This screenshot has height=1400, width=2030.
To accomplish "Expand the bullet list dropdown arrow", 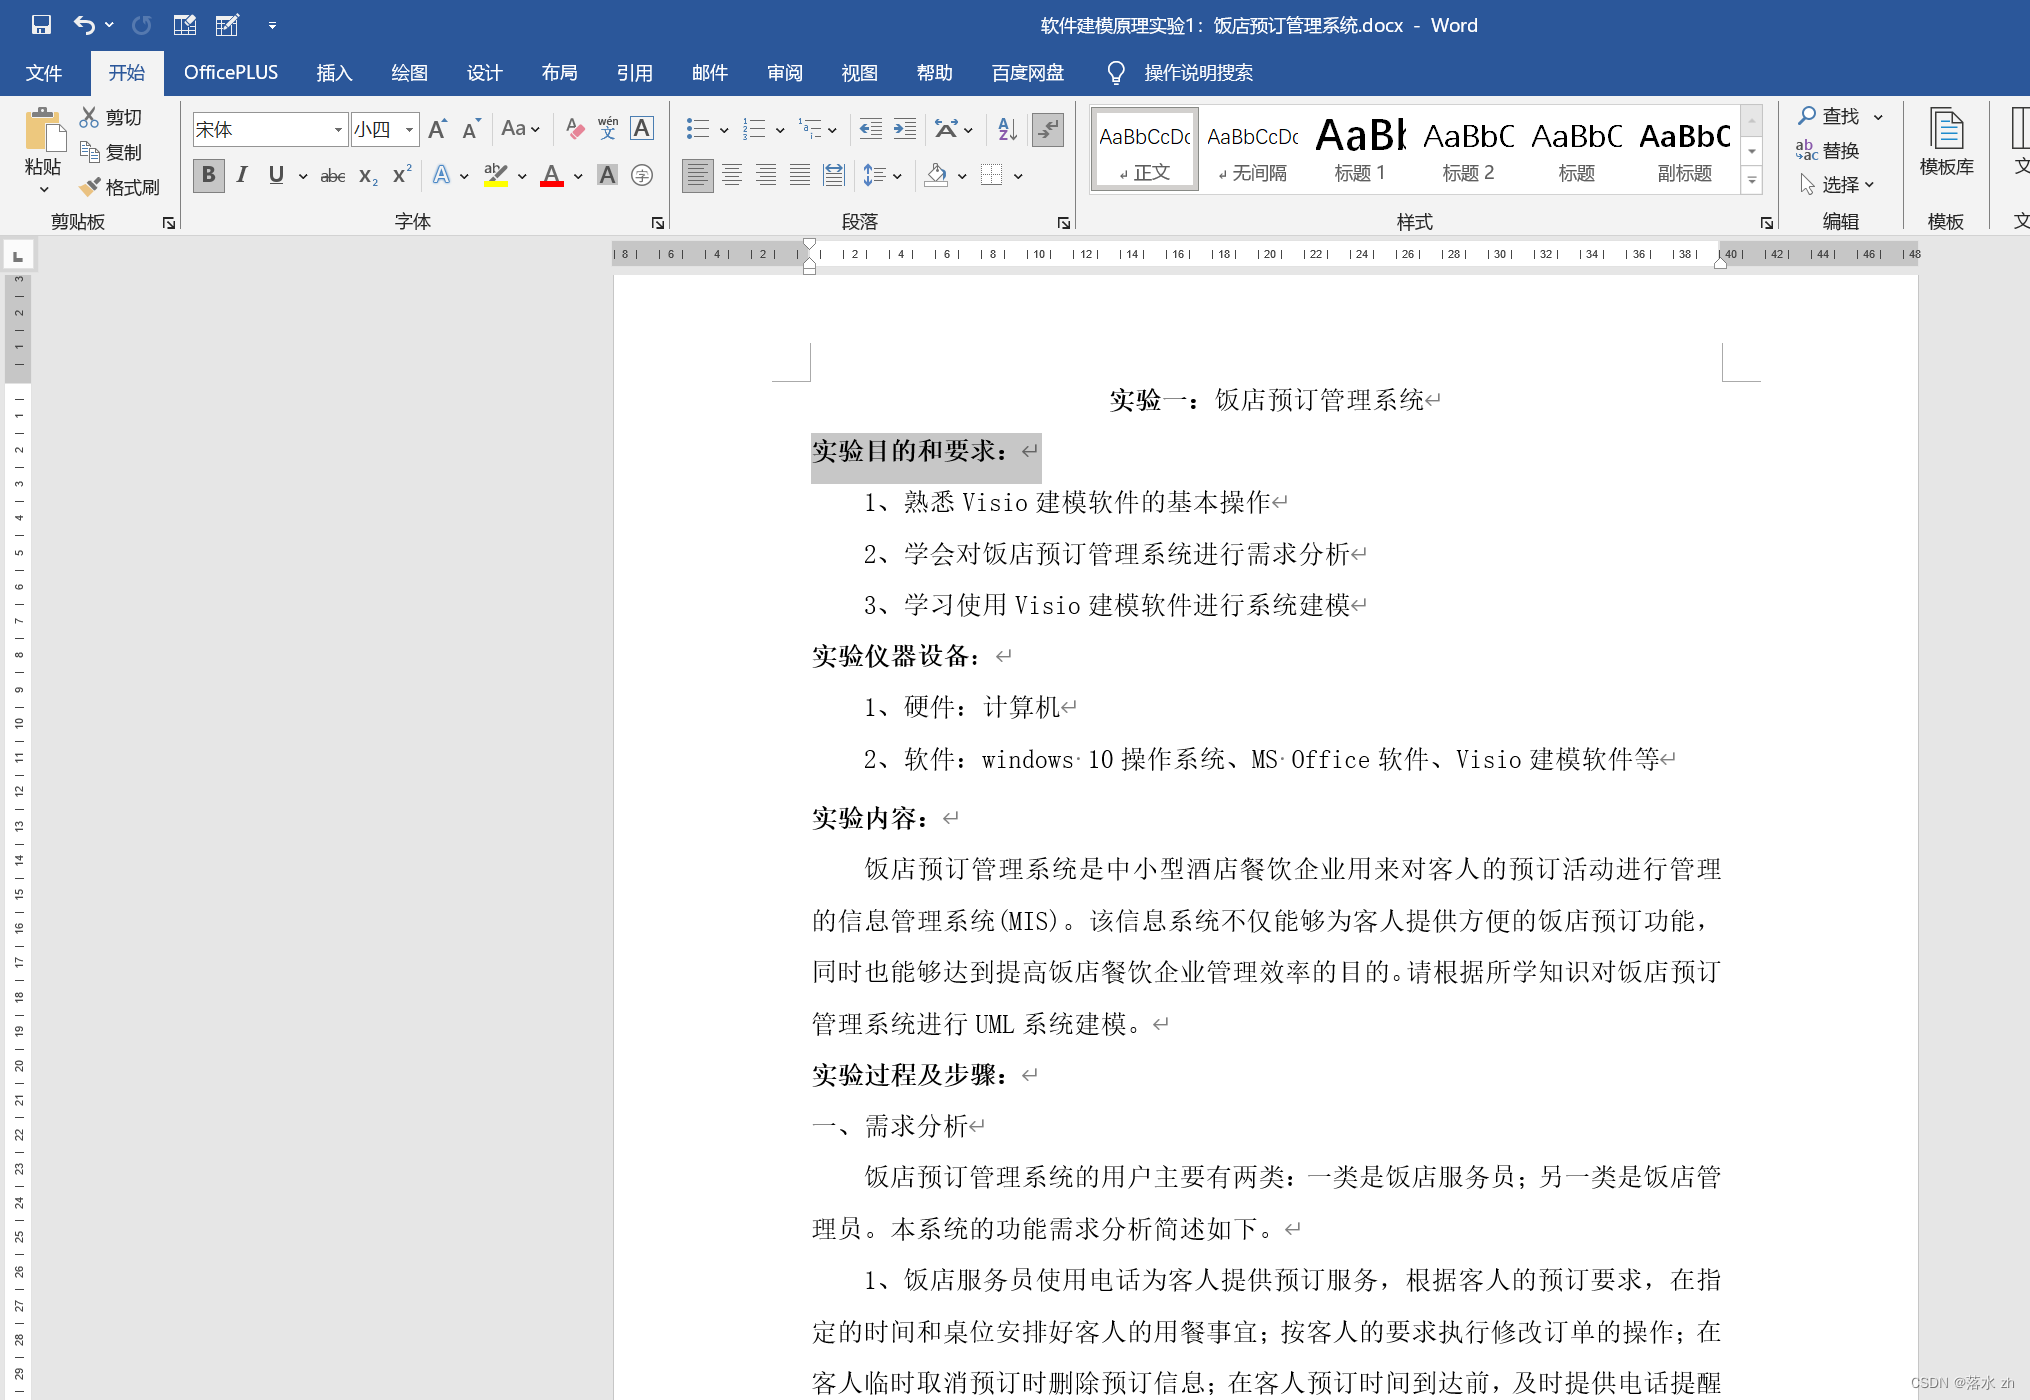I will (x=724, y=130).
